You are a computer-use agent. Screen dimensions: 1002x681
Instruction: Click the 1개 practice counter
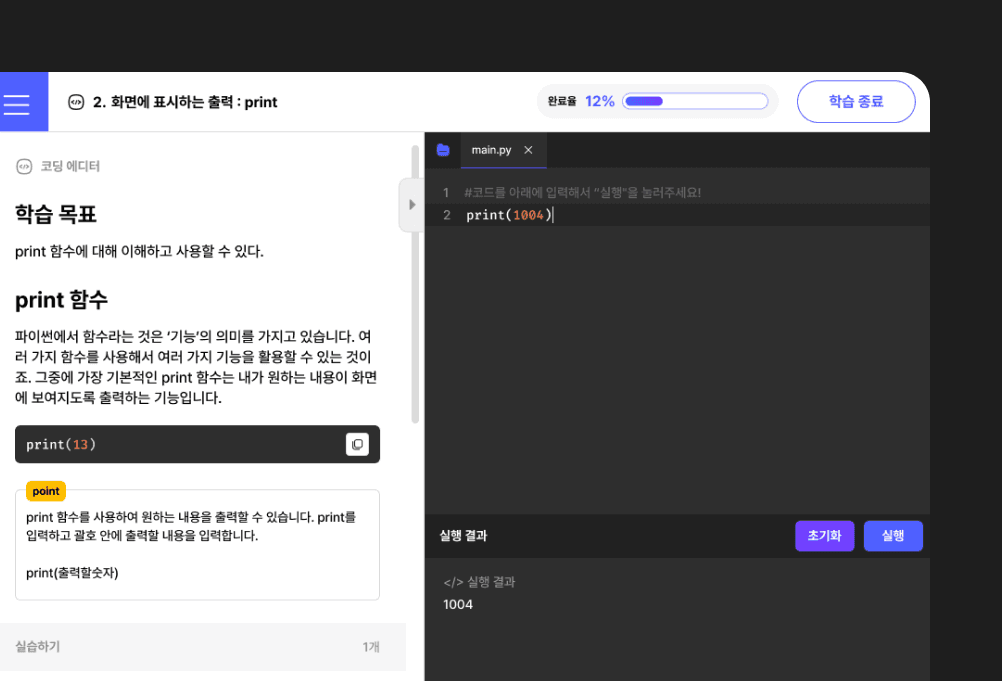(x=371, y=647)
